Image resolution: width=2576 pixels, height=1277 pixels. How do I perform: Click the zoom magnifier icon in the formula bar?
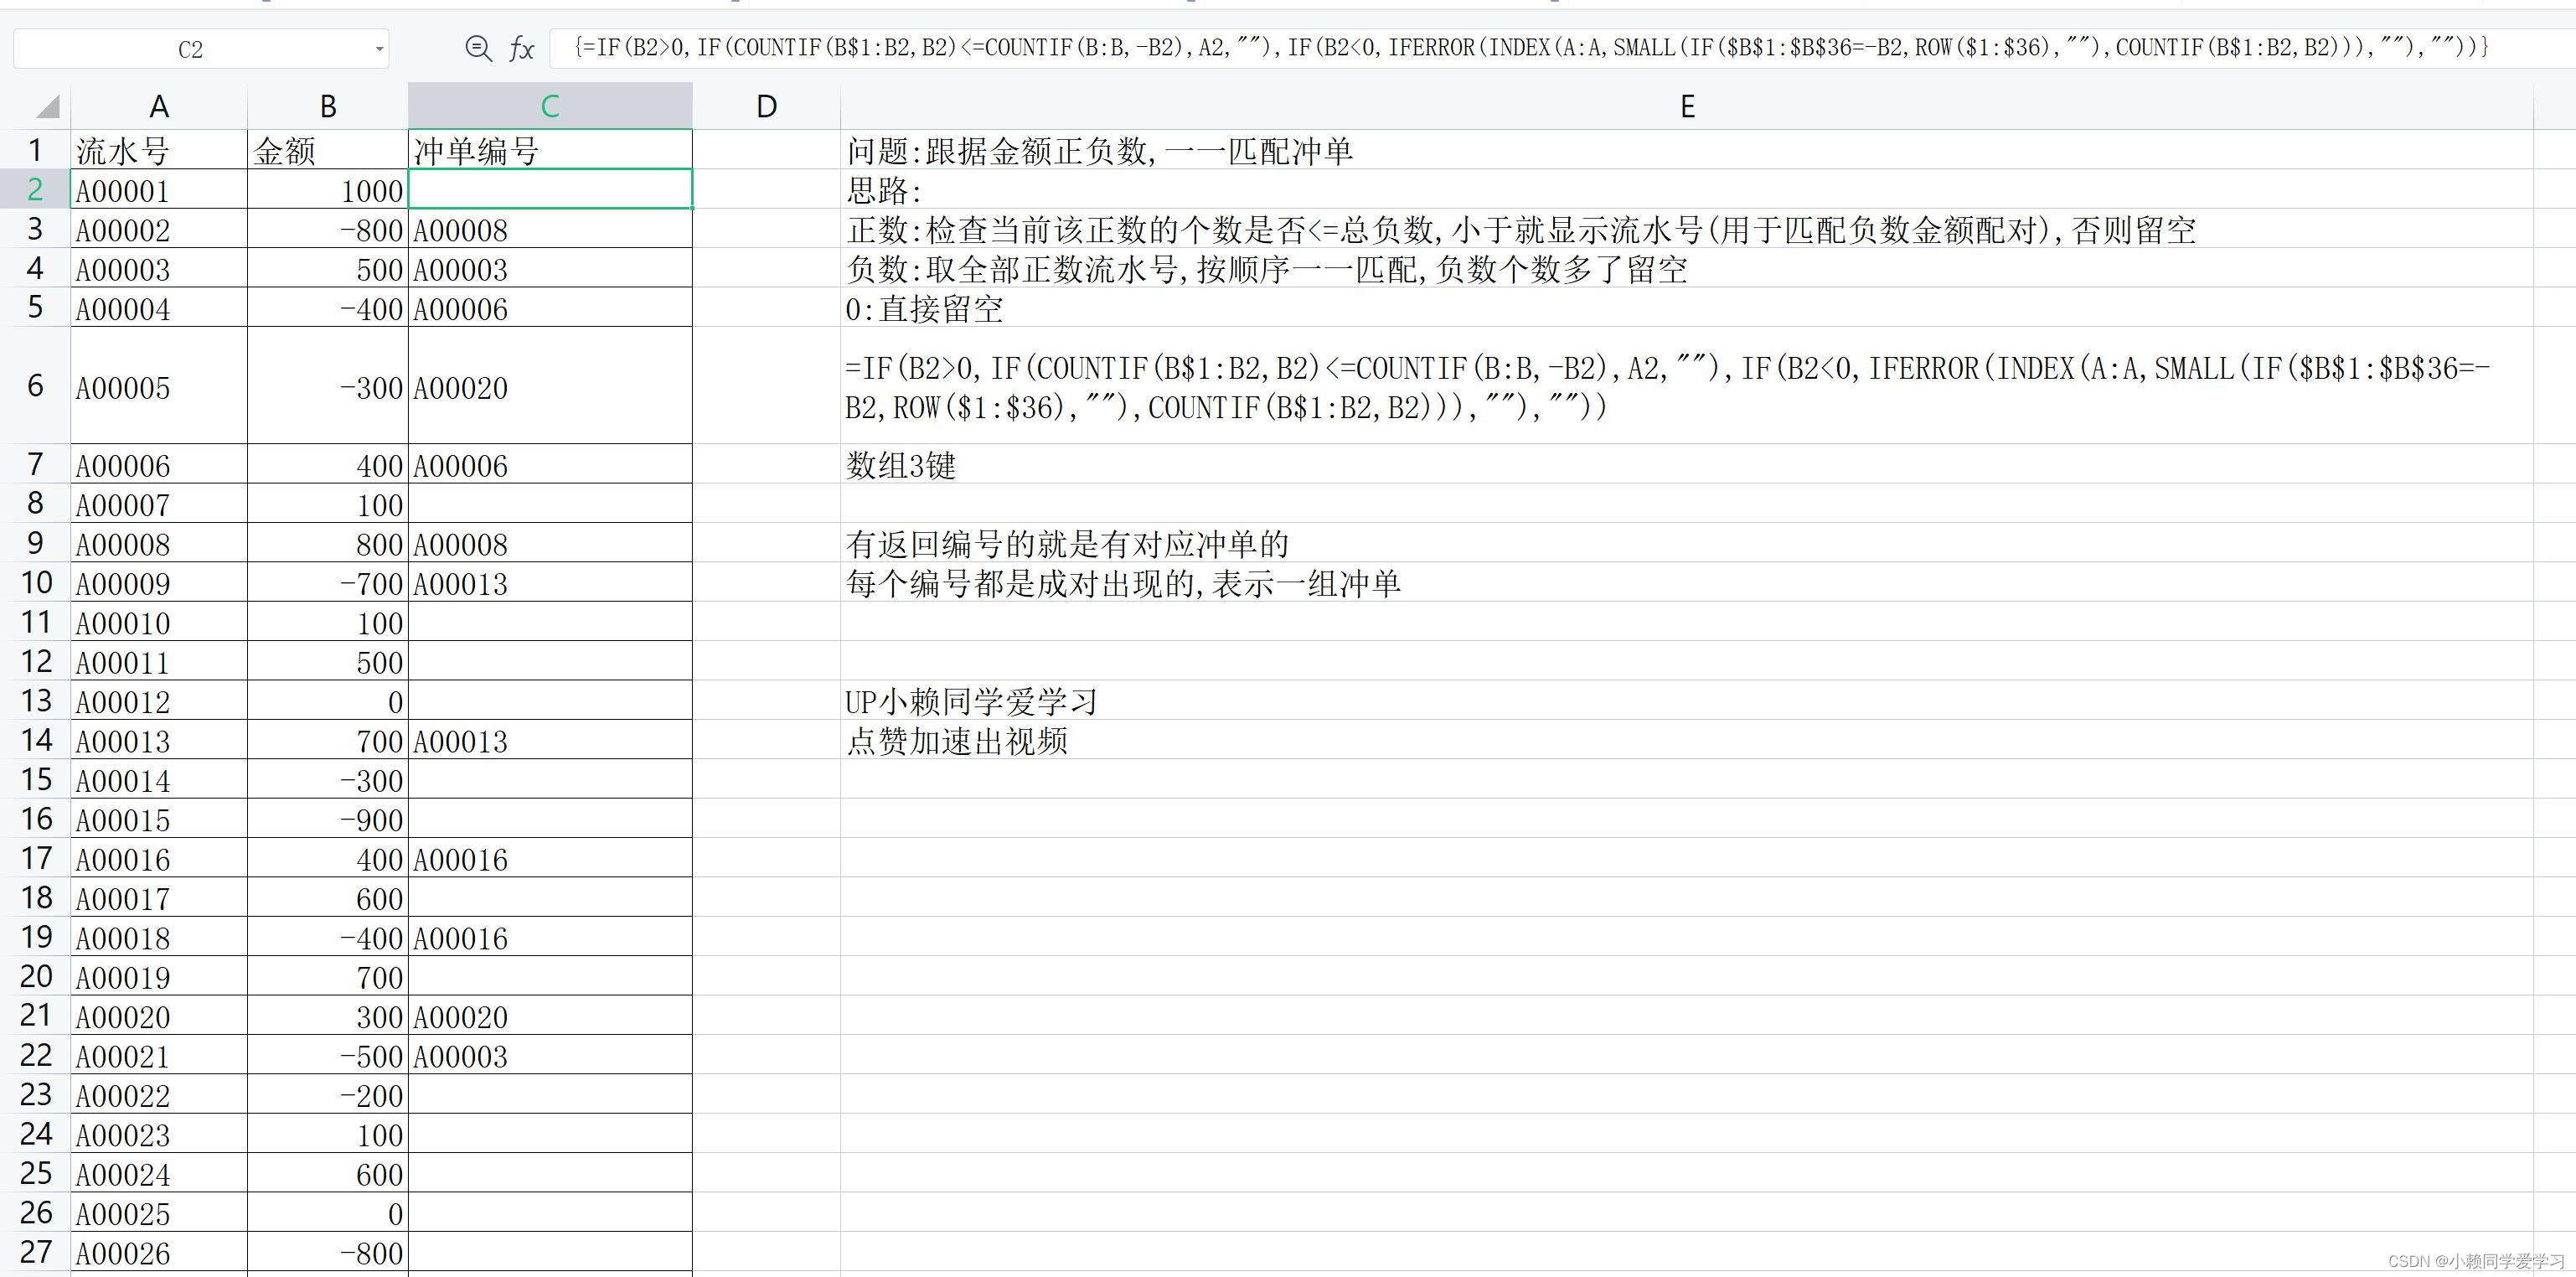478,48
